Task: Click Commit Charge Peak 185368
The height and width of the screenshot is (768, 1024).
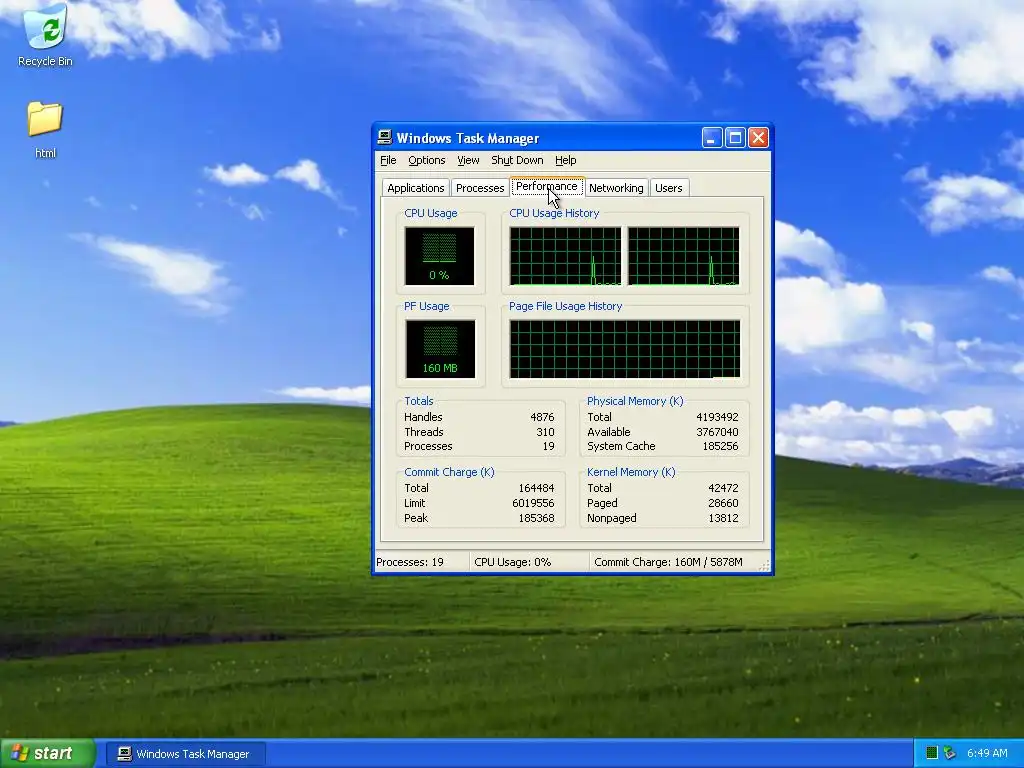Action: 536,518
